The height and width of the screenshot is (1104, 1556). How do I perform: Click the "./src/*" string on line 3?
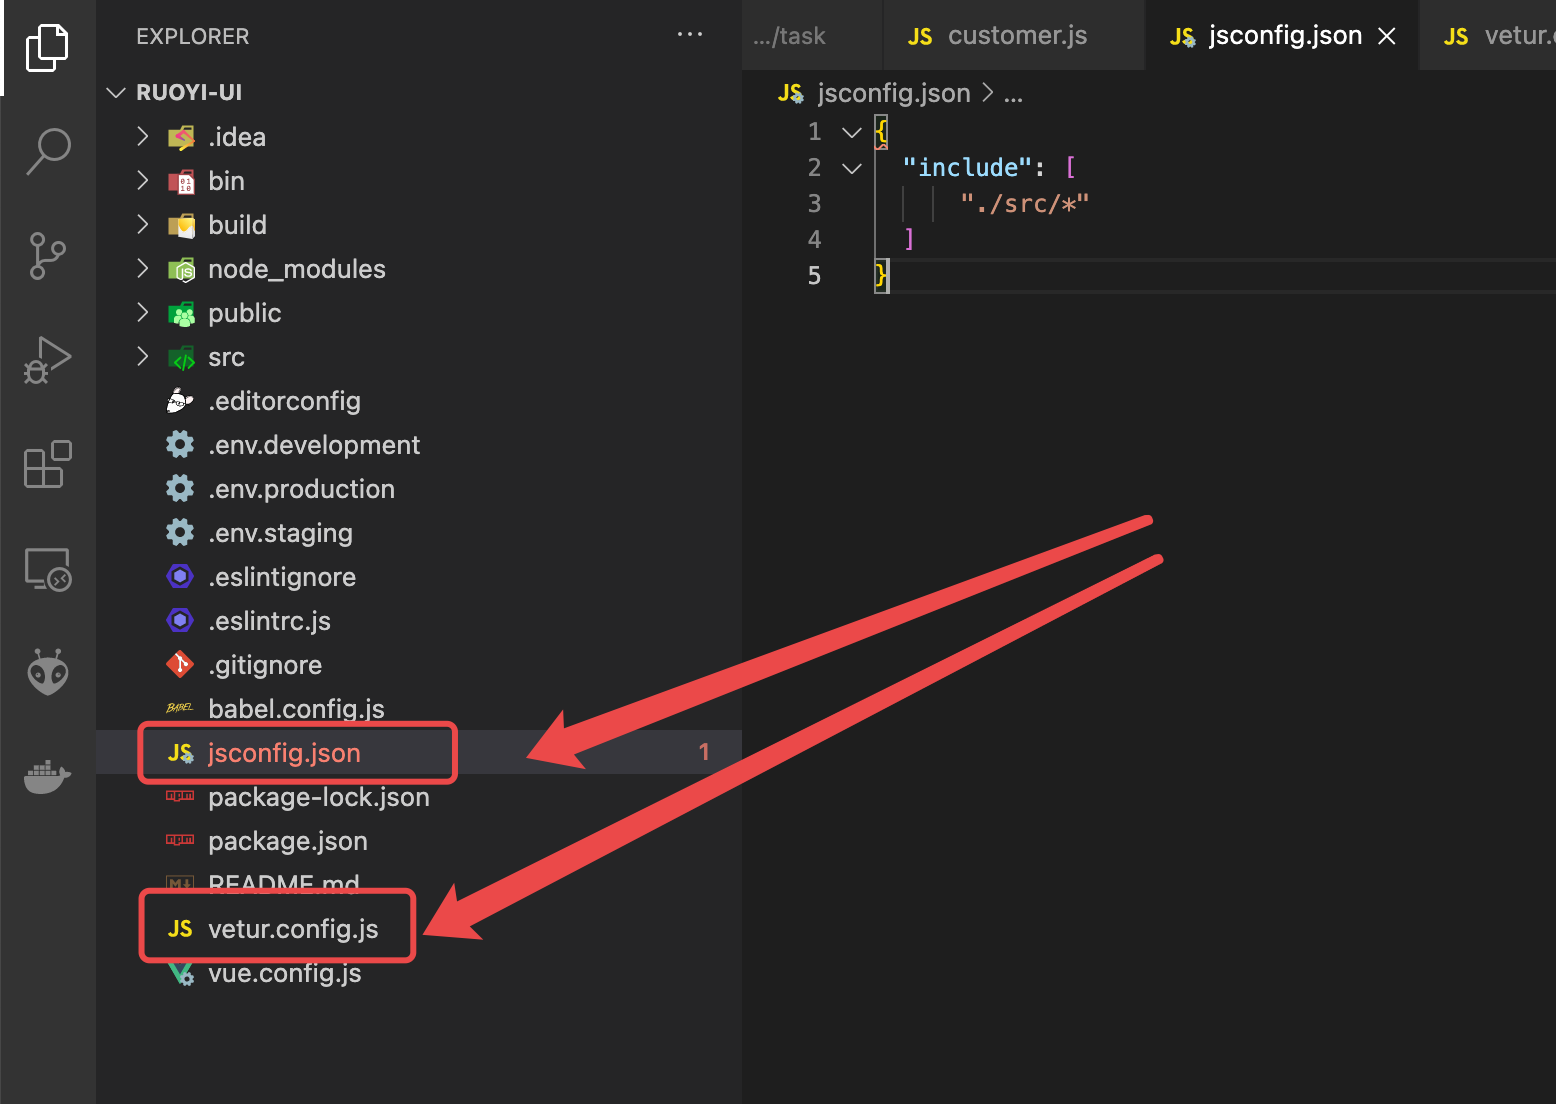coord(1024,204)
